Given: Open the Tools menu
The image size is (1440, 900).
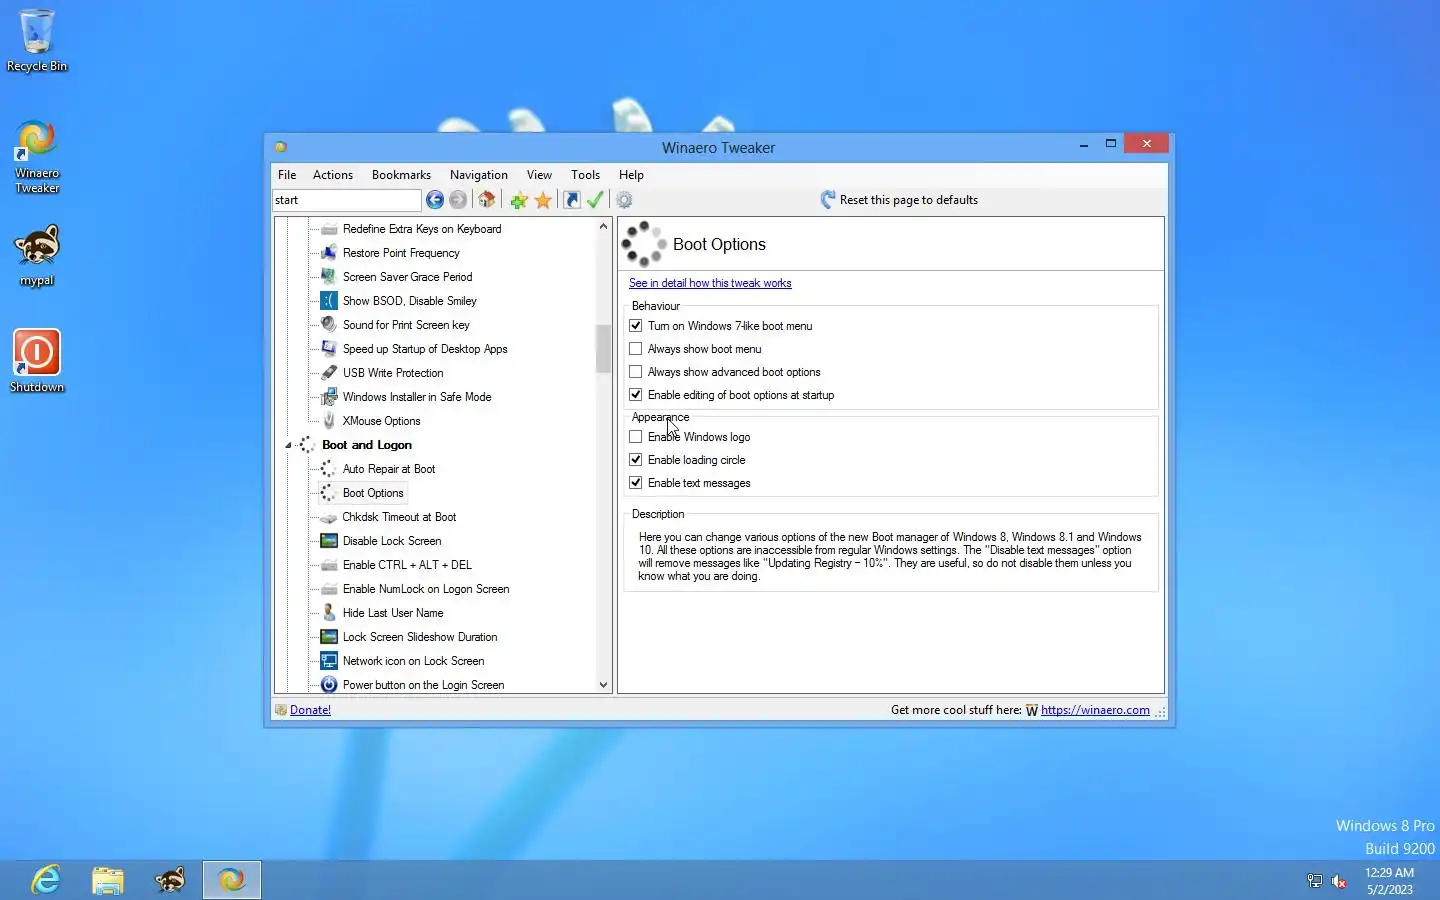Looking at the screenshot, I should tap(586, 175).
